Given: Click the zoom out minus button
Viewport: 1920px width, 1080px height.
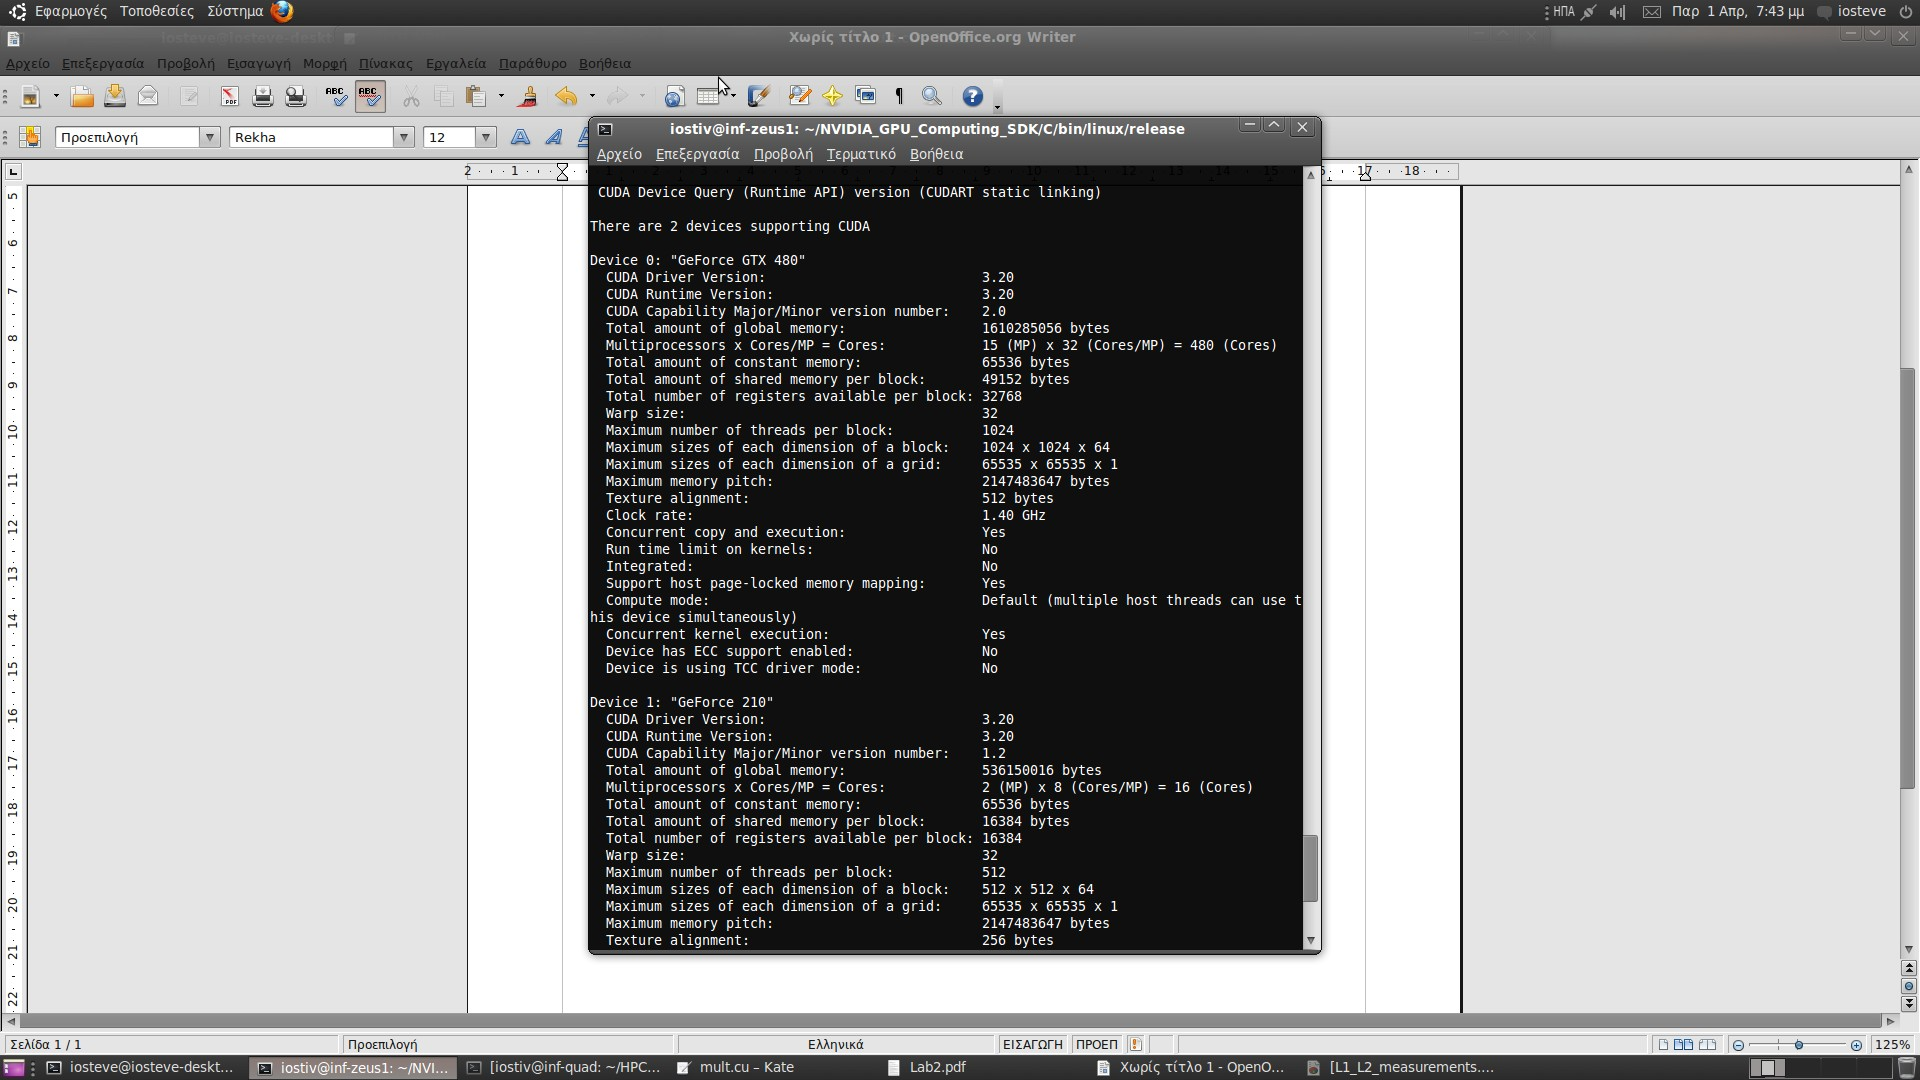Looking at the screenshot, I should (x=1738, y=1045).
